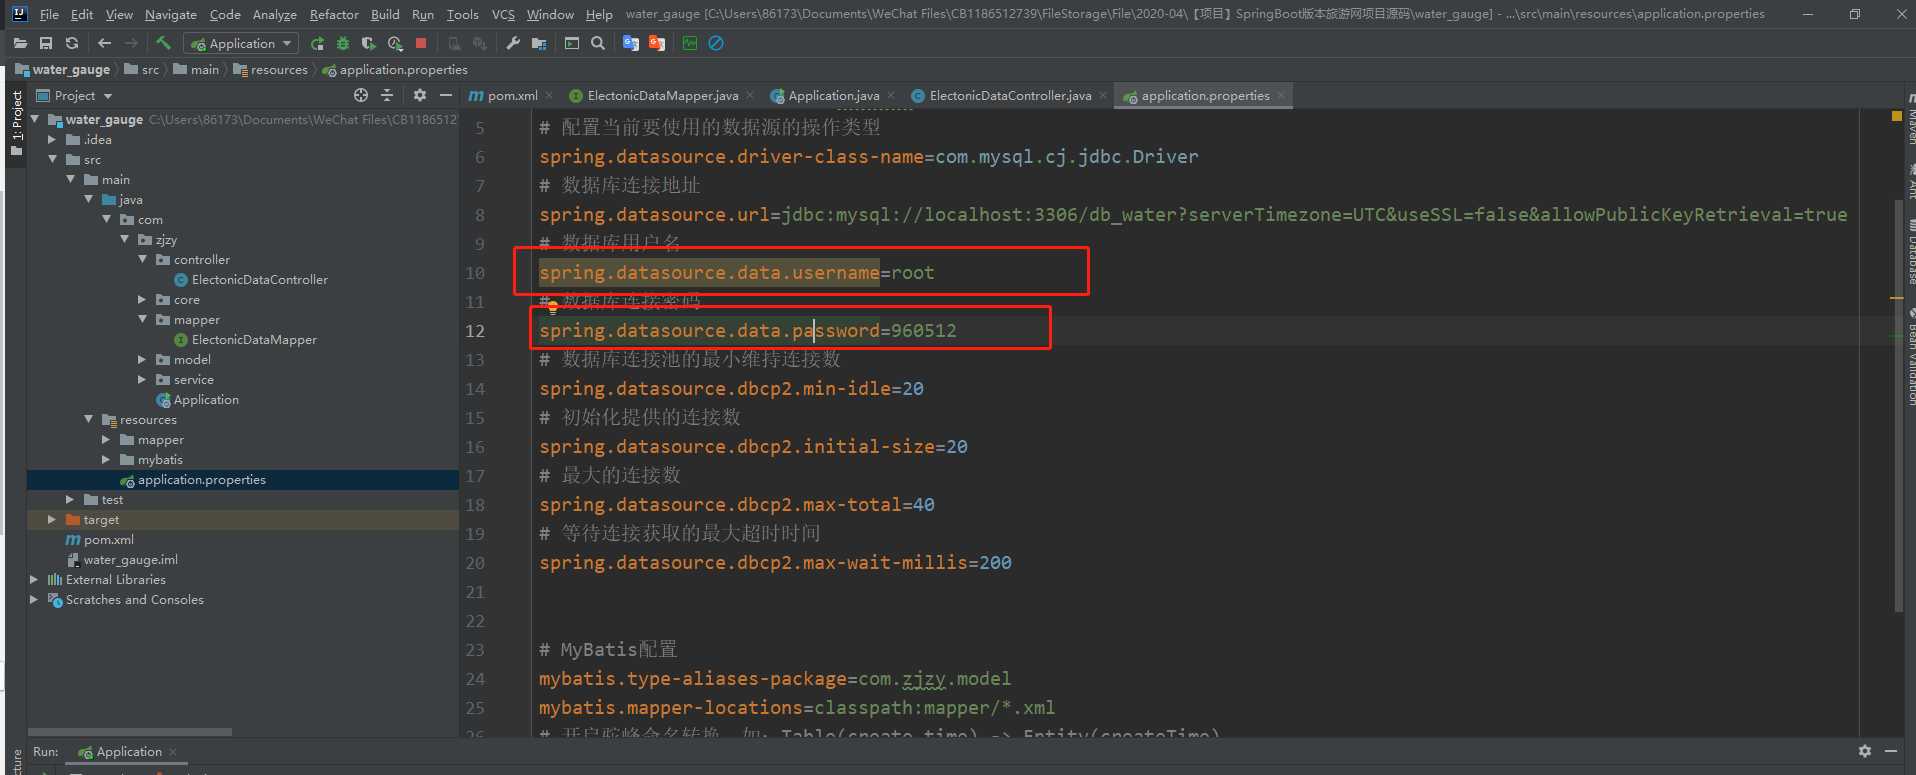1916x775 pixels.
Task: Click the Build Project hammer icon
Action: (x=164, y=43)
